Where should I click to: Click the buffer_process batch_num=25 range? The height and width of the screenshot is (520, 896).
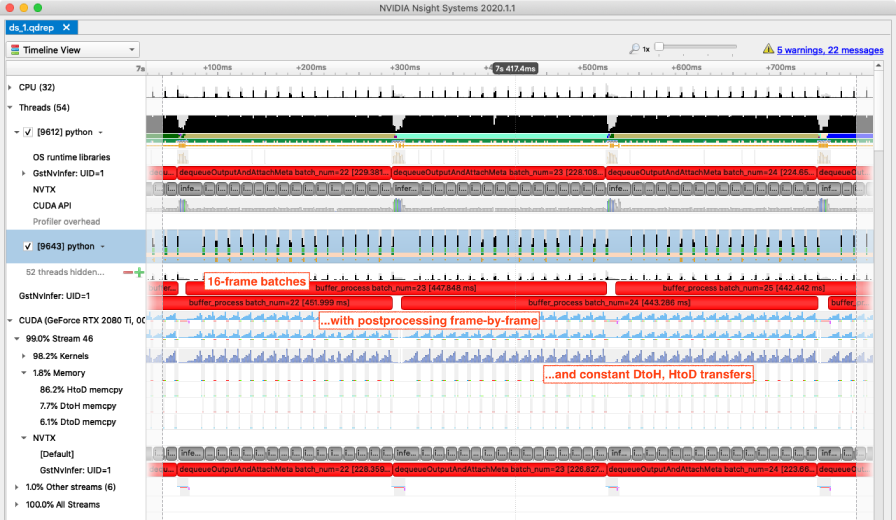743,288
